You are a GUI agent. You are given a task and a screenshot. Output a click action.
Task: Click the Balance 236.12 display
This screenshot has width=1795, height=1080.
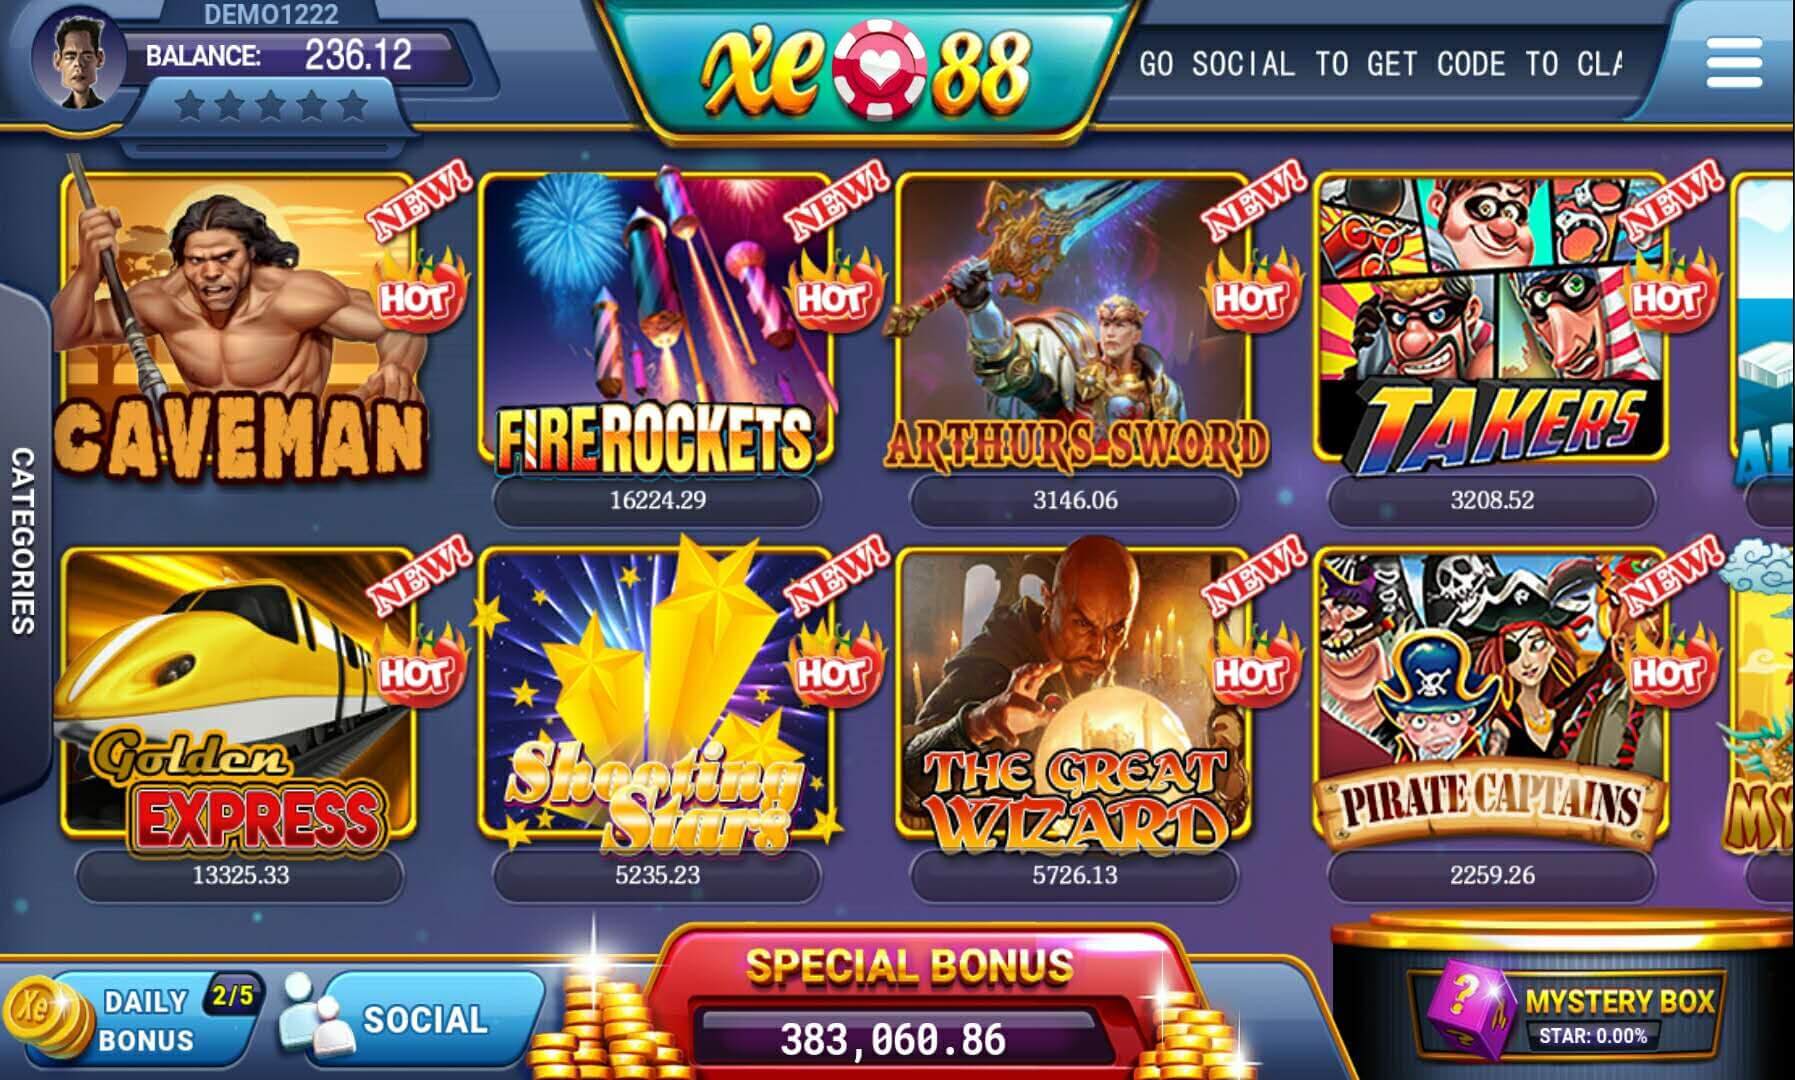[280, 55]
